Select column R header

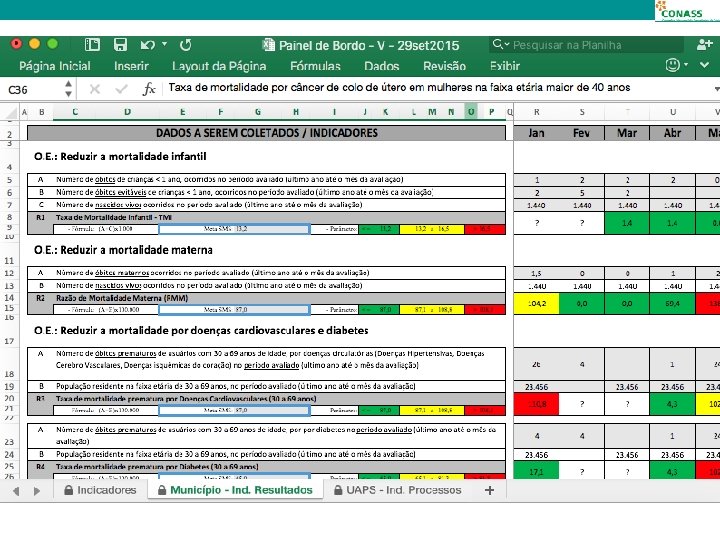536,112
